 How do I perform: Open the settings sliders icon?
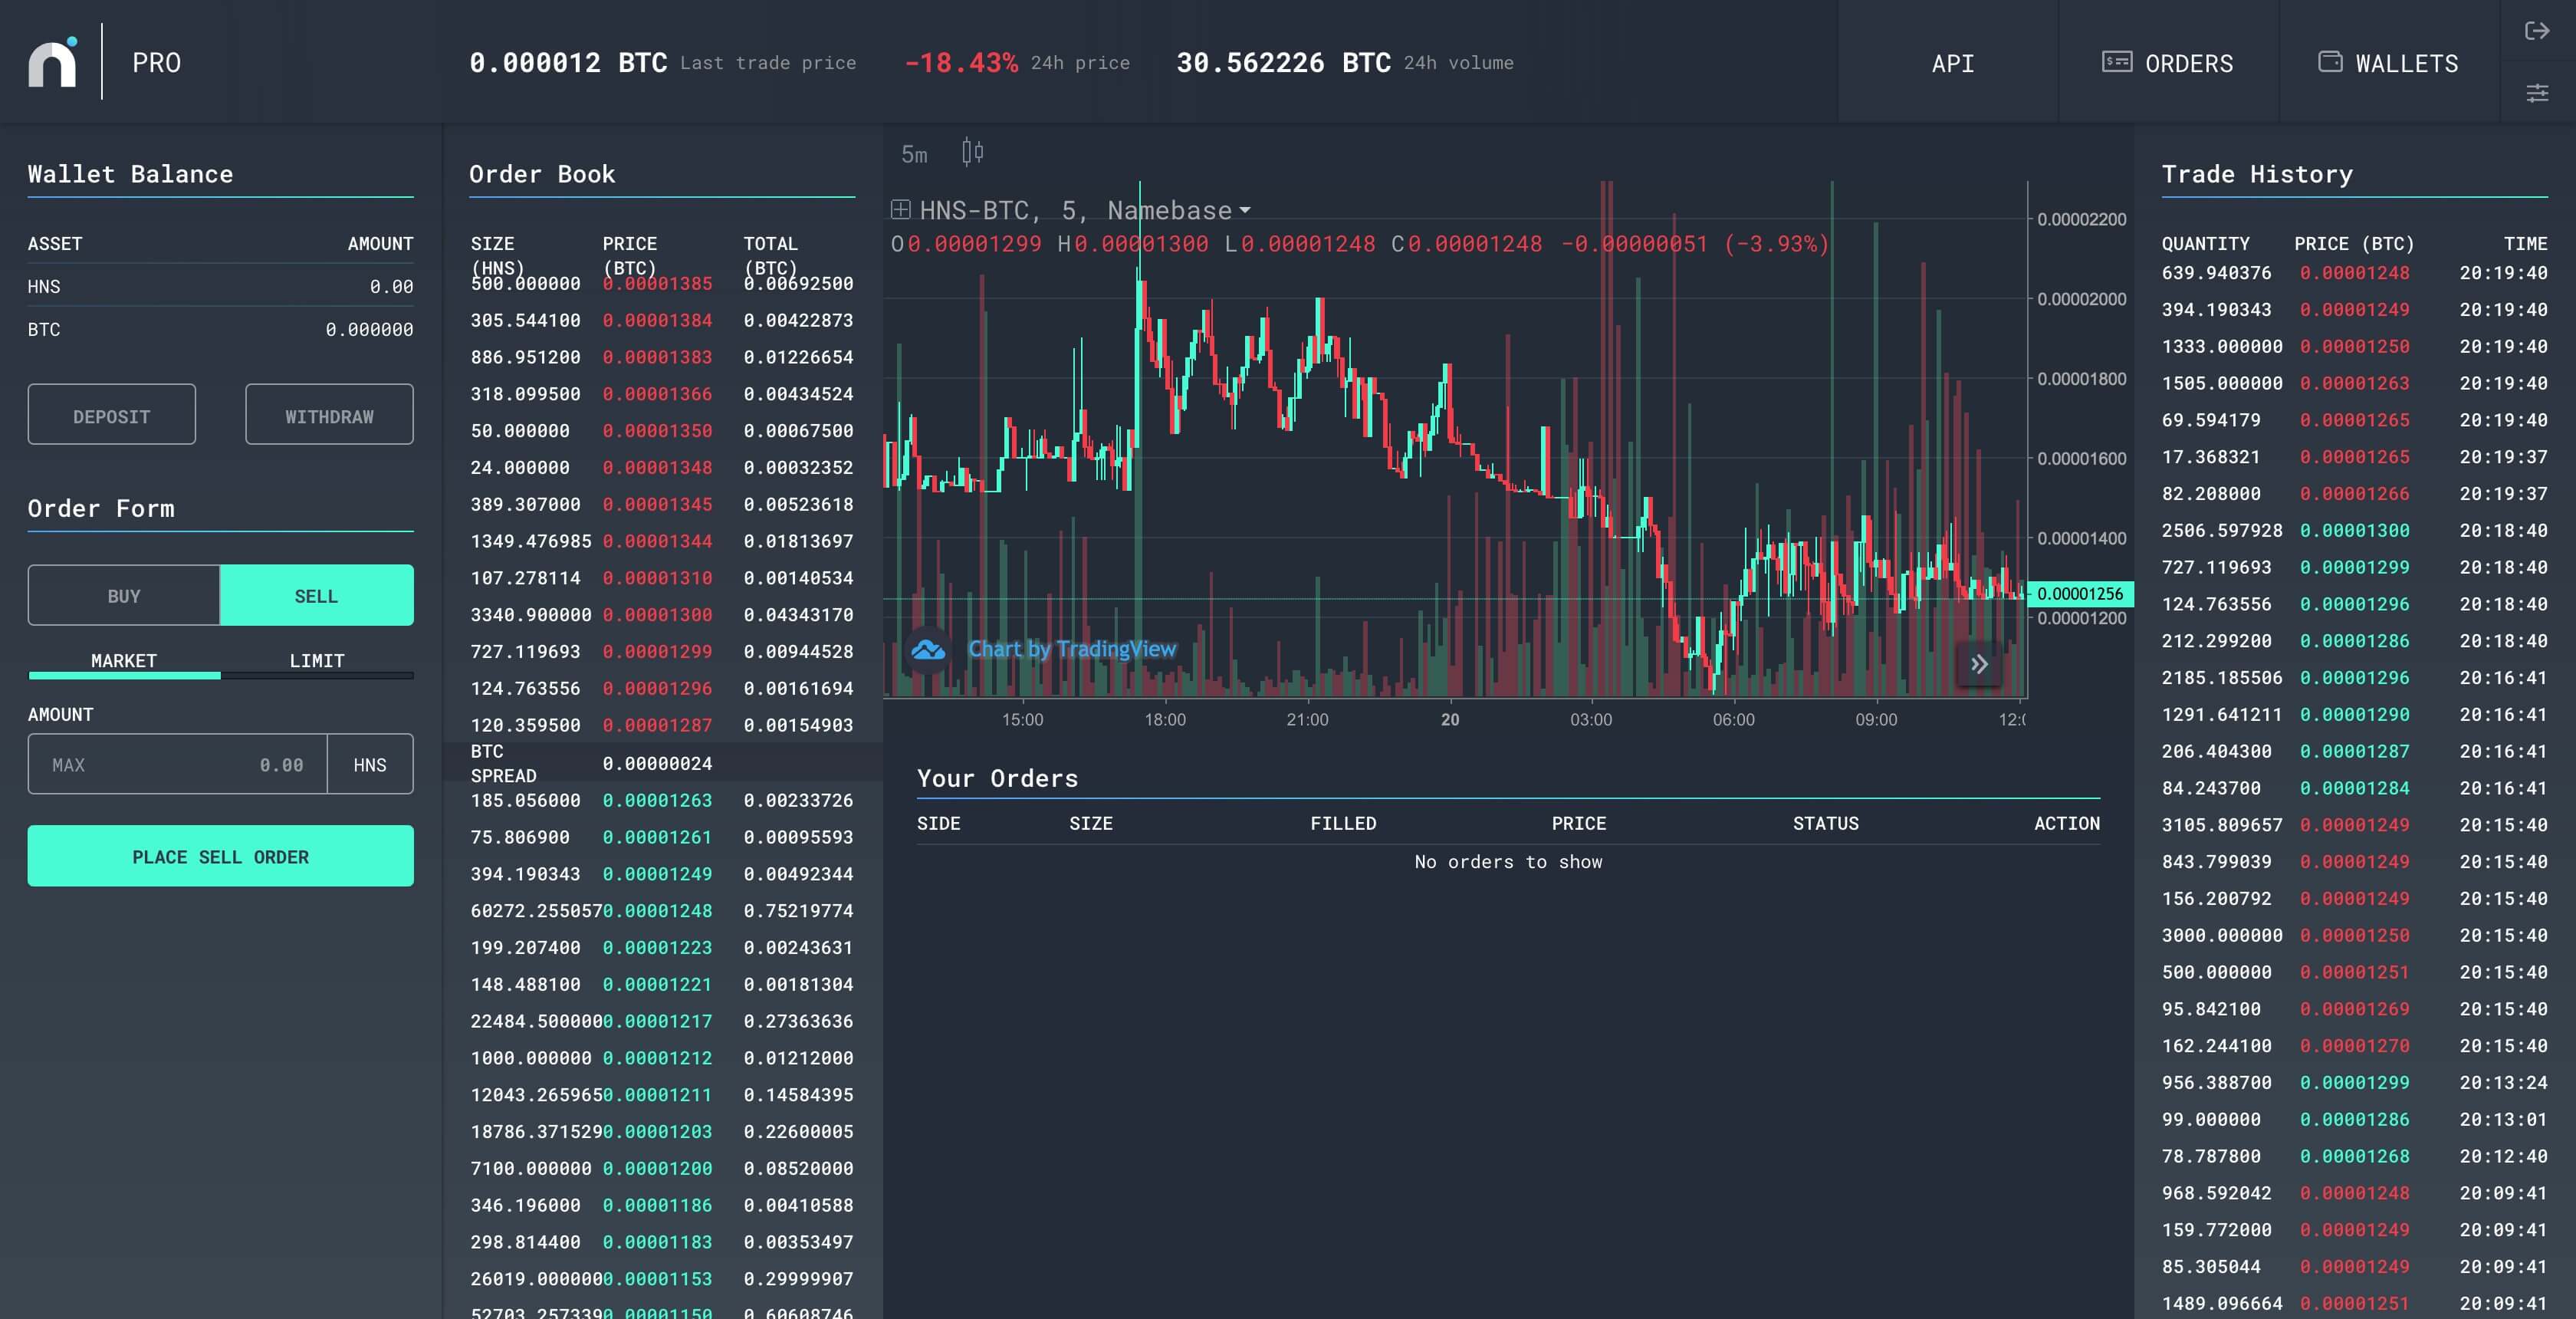point(2536,93)
